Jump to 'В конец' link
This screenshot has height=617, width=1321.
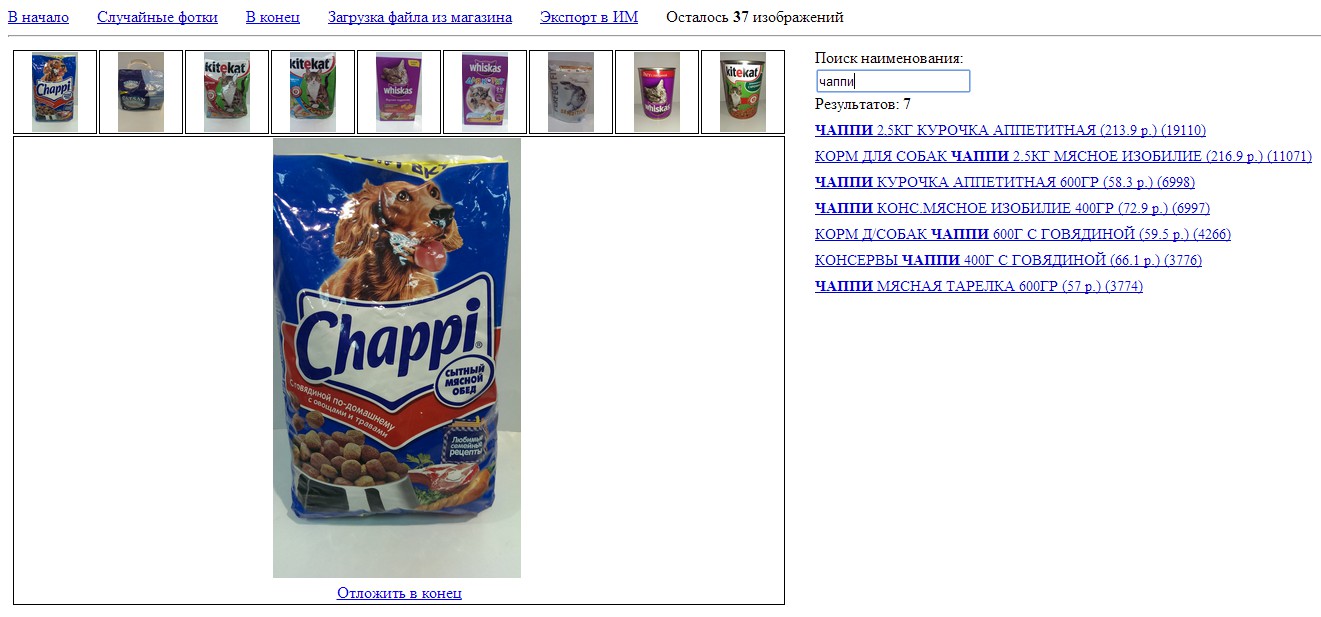pos(273,17)
